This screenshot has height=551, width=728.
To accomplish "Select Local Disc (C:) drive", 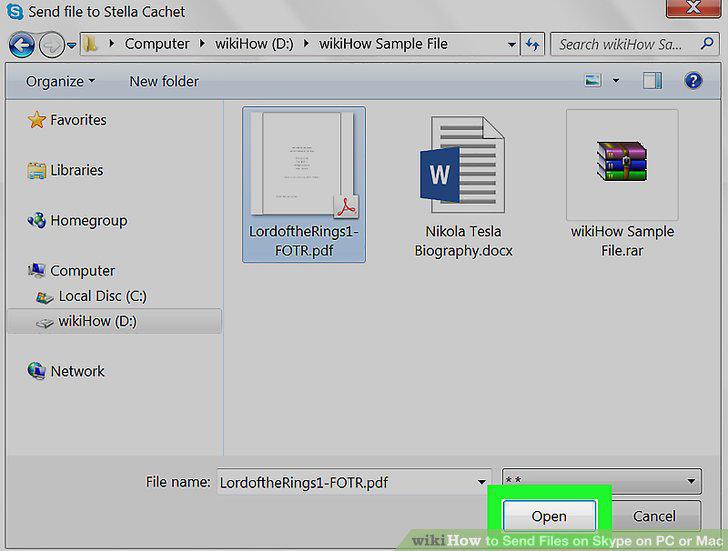I will pos(91,296).
